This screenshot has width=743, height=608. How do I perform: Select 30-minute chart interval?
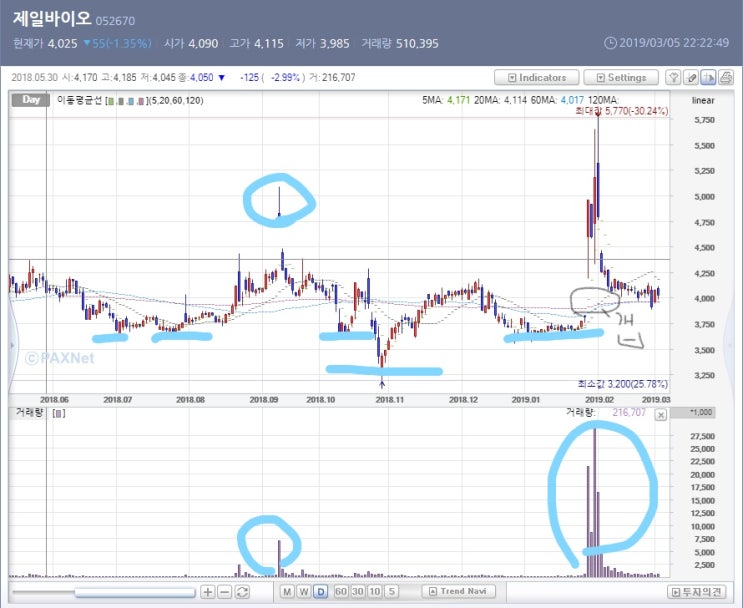[358, 591]
